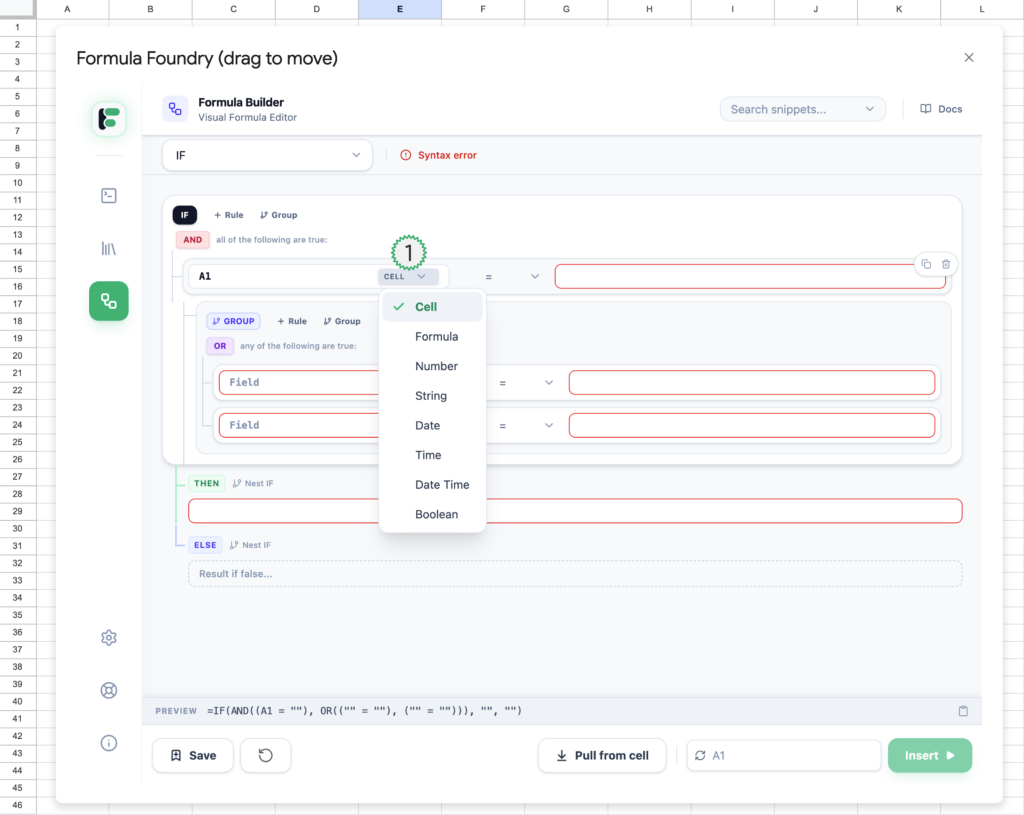
Task: Select the Formula Builder sidebar icon
Action: click(x=109, y=301)
